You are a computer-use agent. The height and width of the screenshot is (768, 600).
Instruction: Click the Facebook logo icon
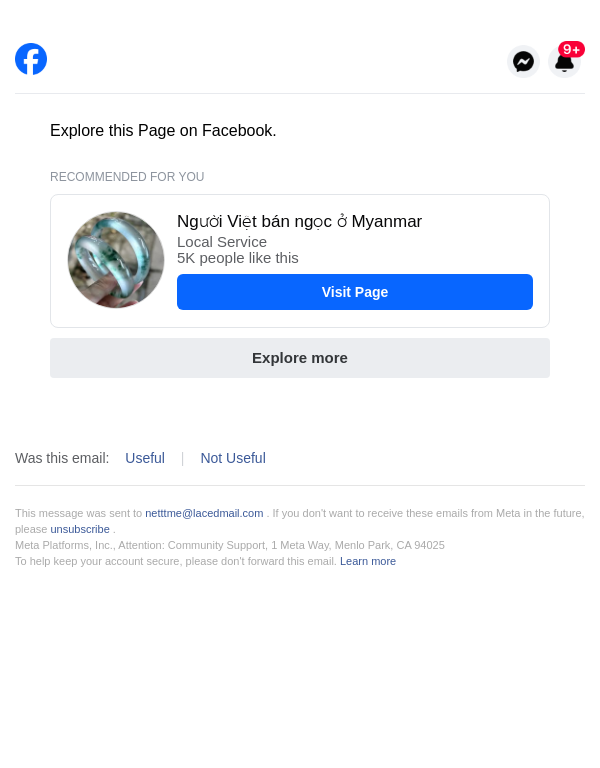point(31,59)
